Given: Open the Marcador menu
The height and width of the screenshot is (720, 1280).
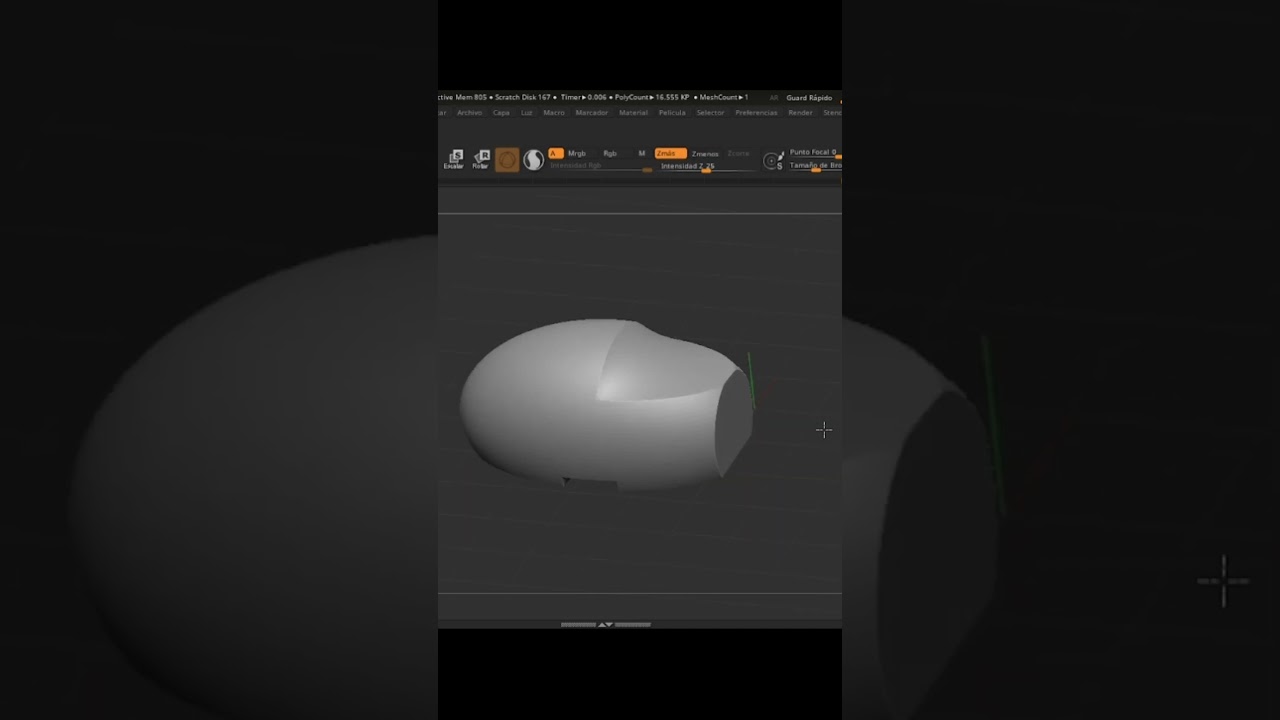Looking at the screenshot, I should (x=592, y=113).
